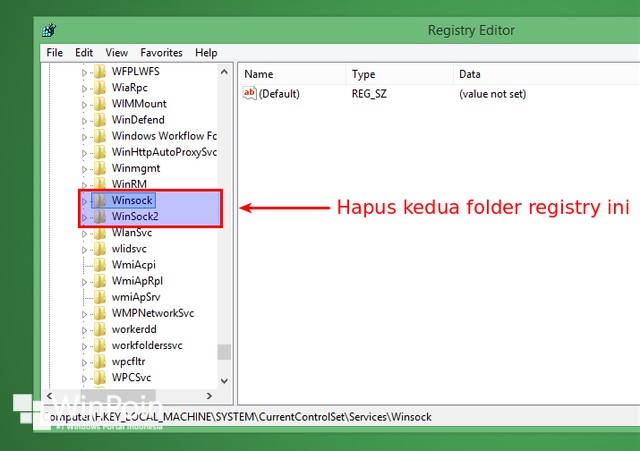Image resolution: width=640 pixels, height=451 pixels.
Task: Click the tree scroll down arrow
Action: coord(224,381)
